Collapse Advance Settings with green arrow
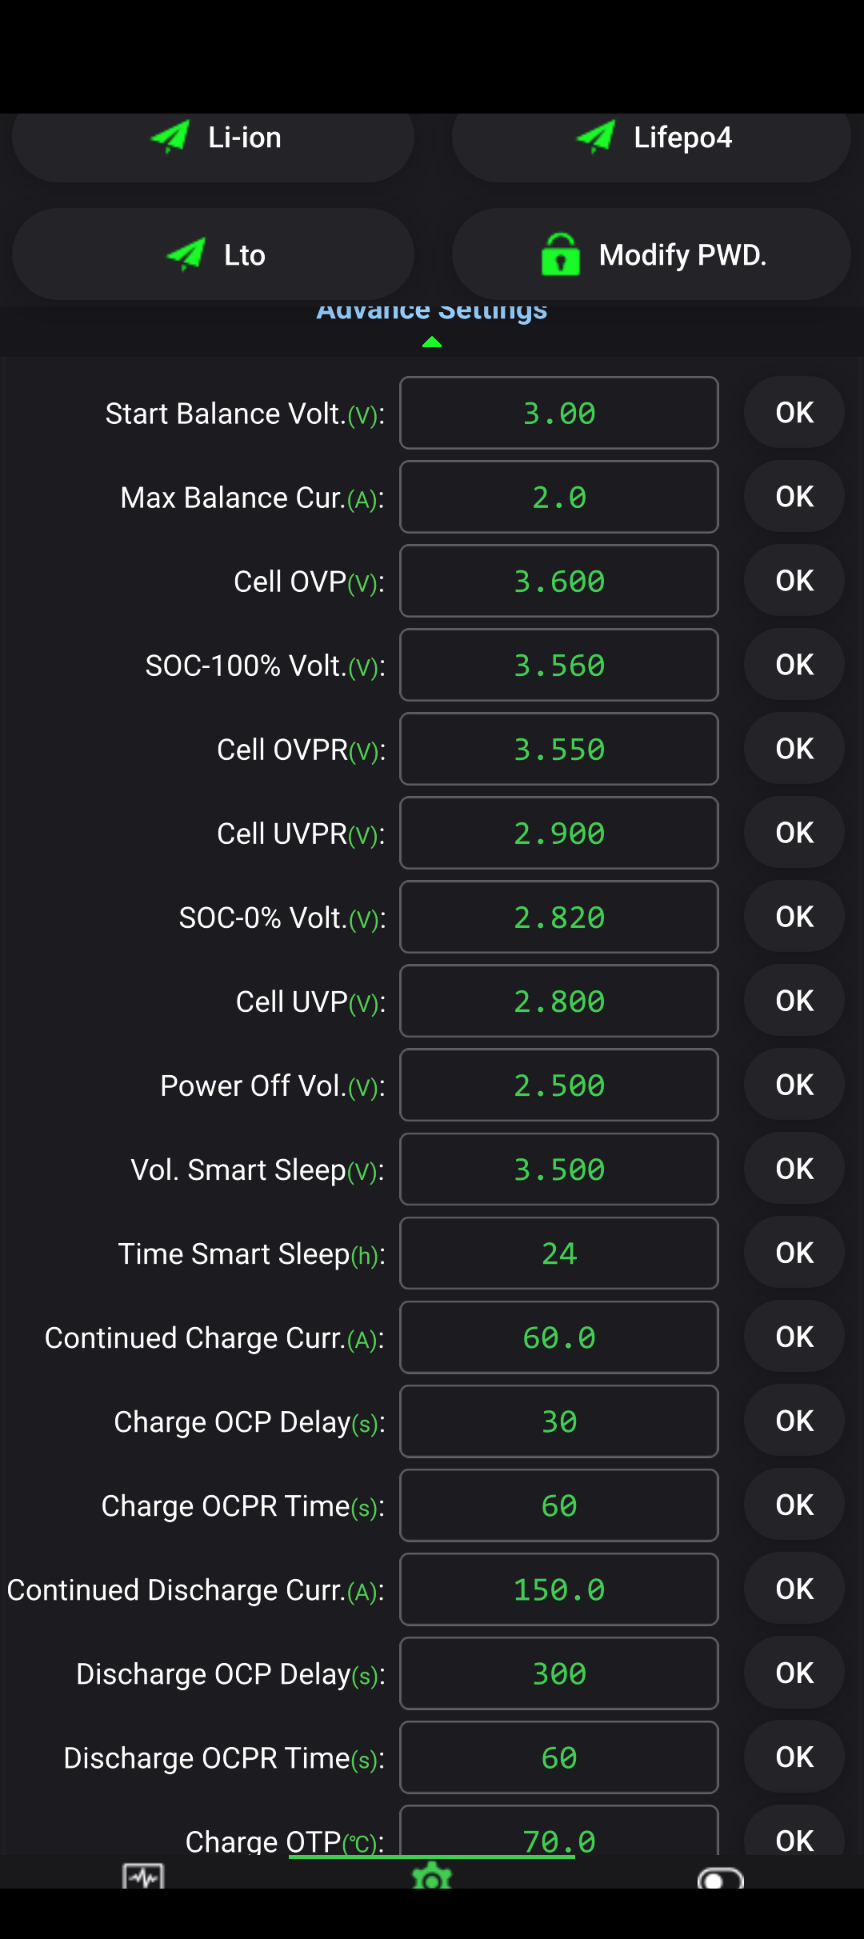This screenshot has height=1939, width=864. (432, 342)
